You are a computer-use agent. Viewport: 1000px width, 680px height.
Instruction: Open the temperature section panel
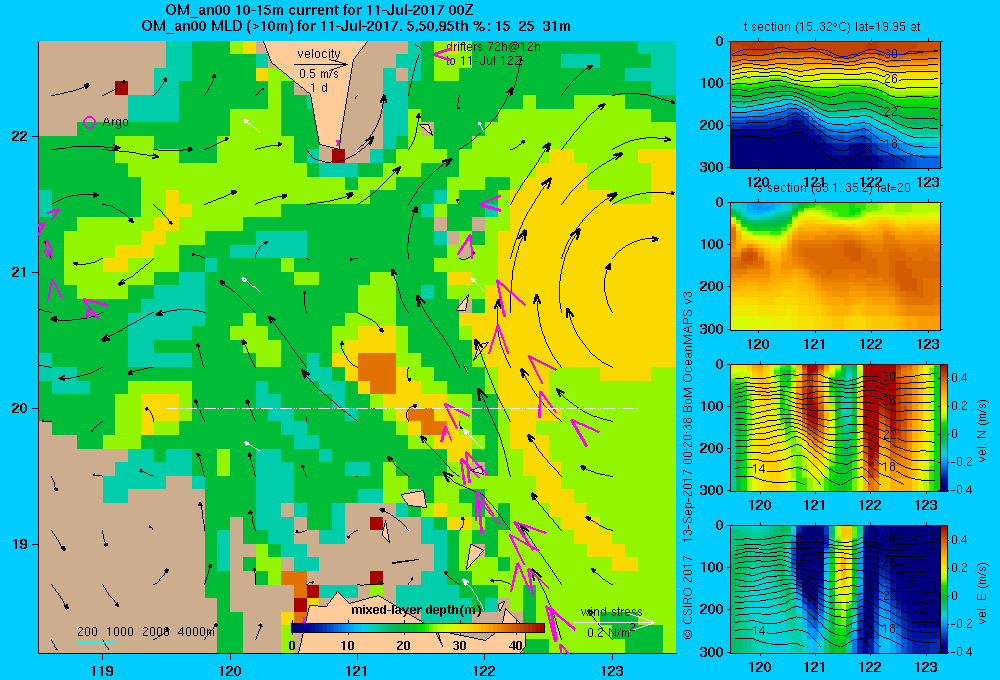coord(835,105)
